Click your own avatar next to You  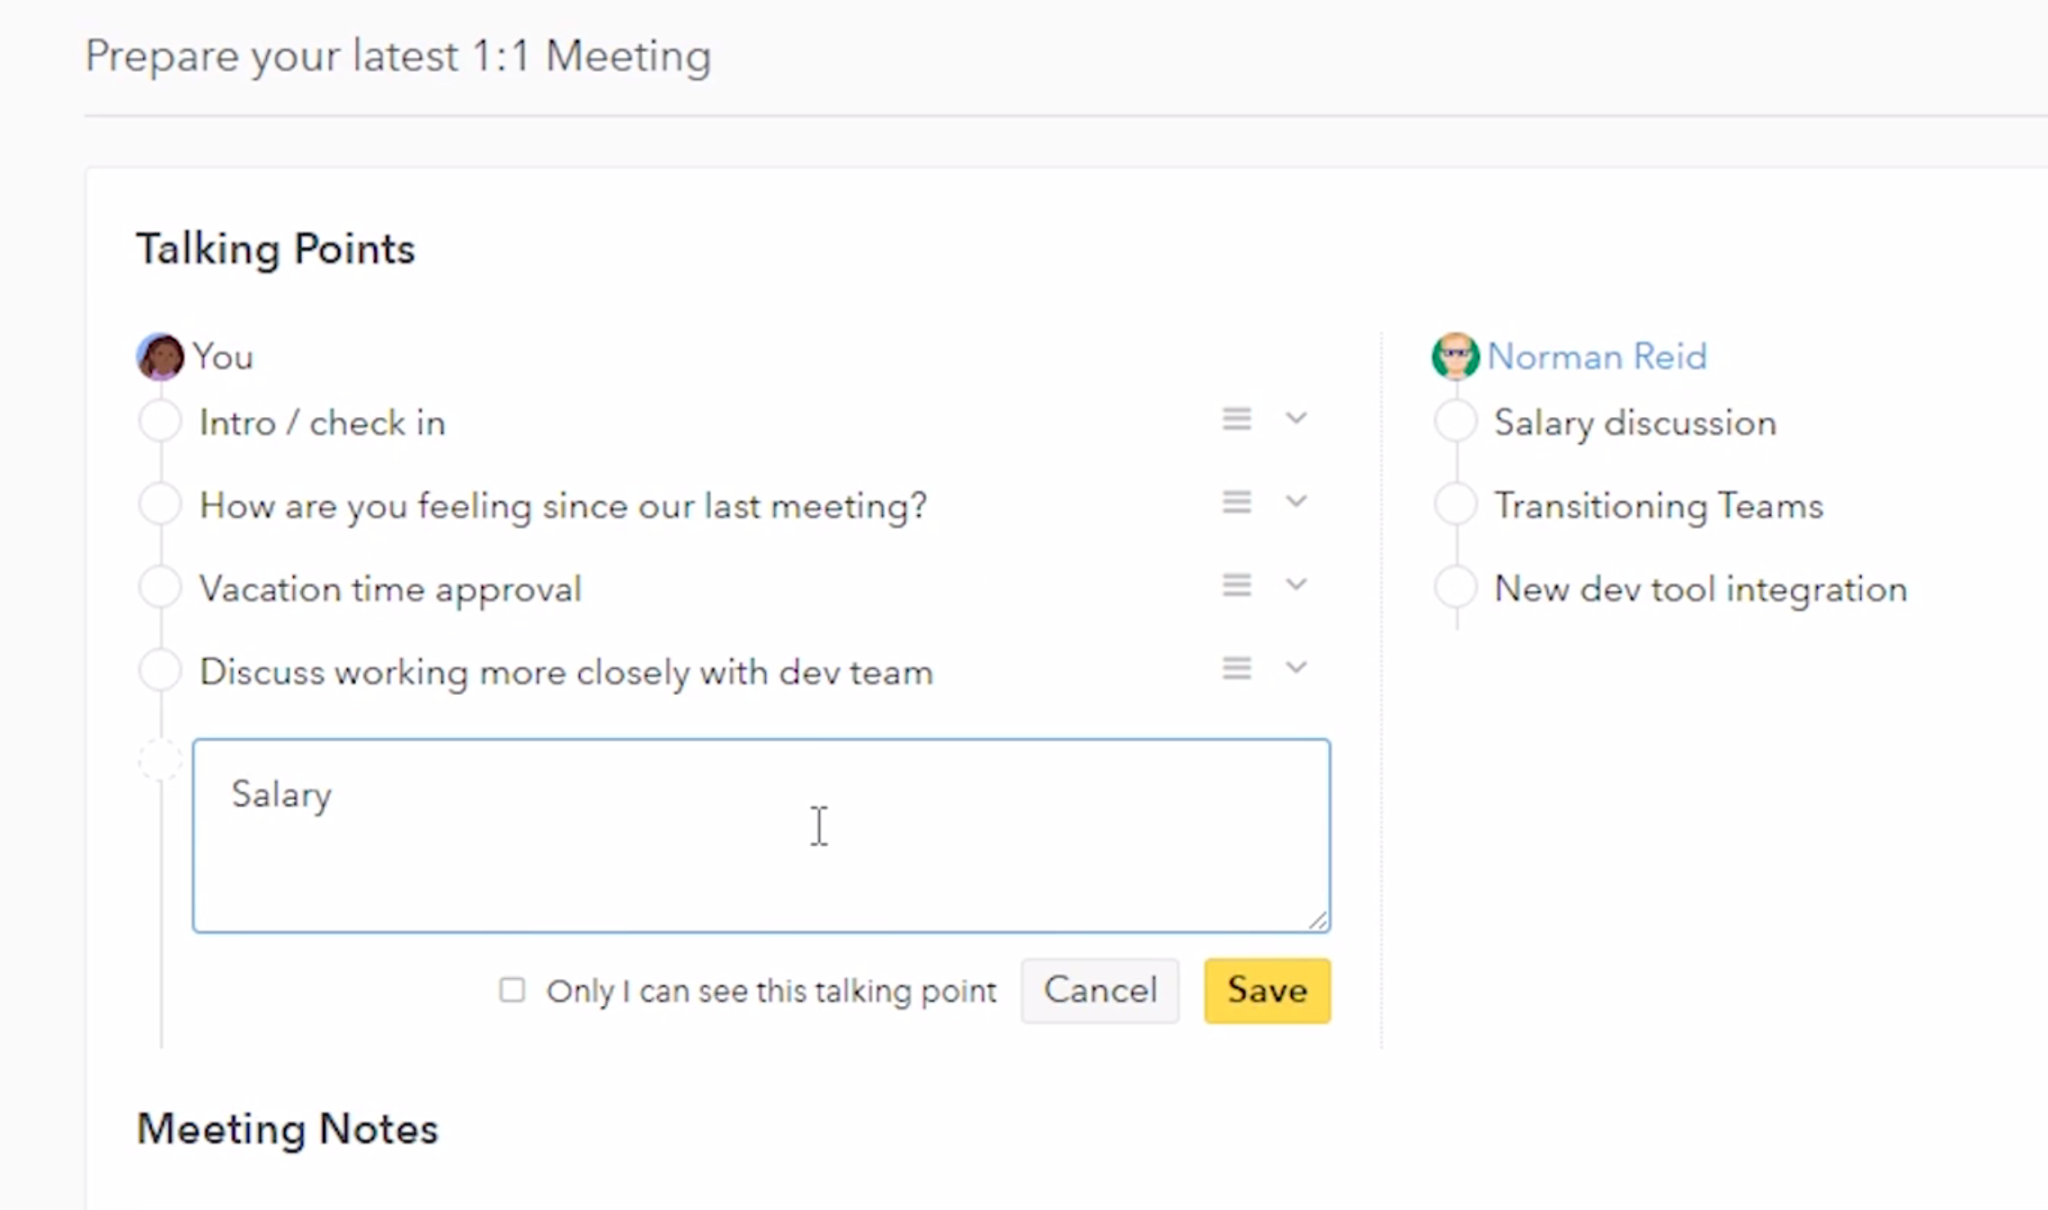(x=160, y=357)
